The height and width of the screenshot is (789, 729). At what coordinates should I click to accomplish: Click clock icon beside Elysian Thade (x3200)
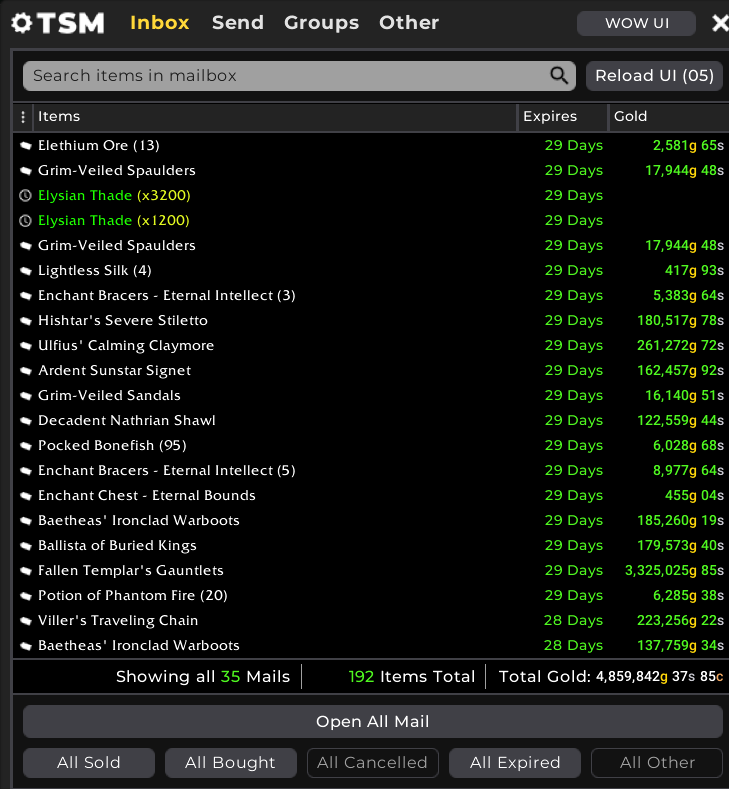25,195
